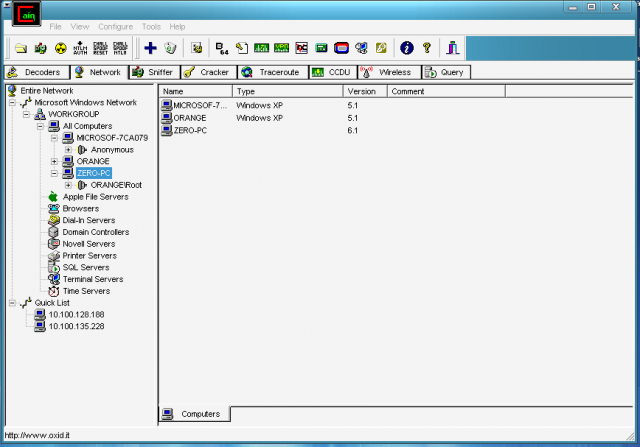The image size is (640, 447).
Task: Click the NTLM AUTH toolbar icon
Action: point(80,48)
